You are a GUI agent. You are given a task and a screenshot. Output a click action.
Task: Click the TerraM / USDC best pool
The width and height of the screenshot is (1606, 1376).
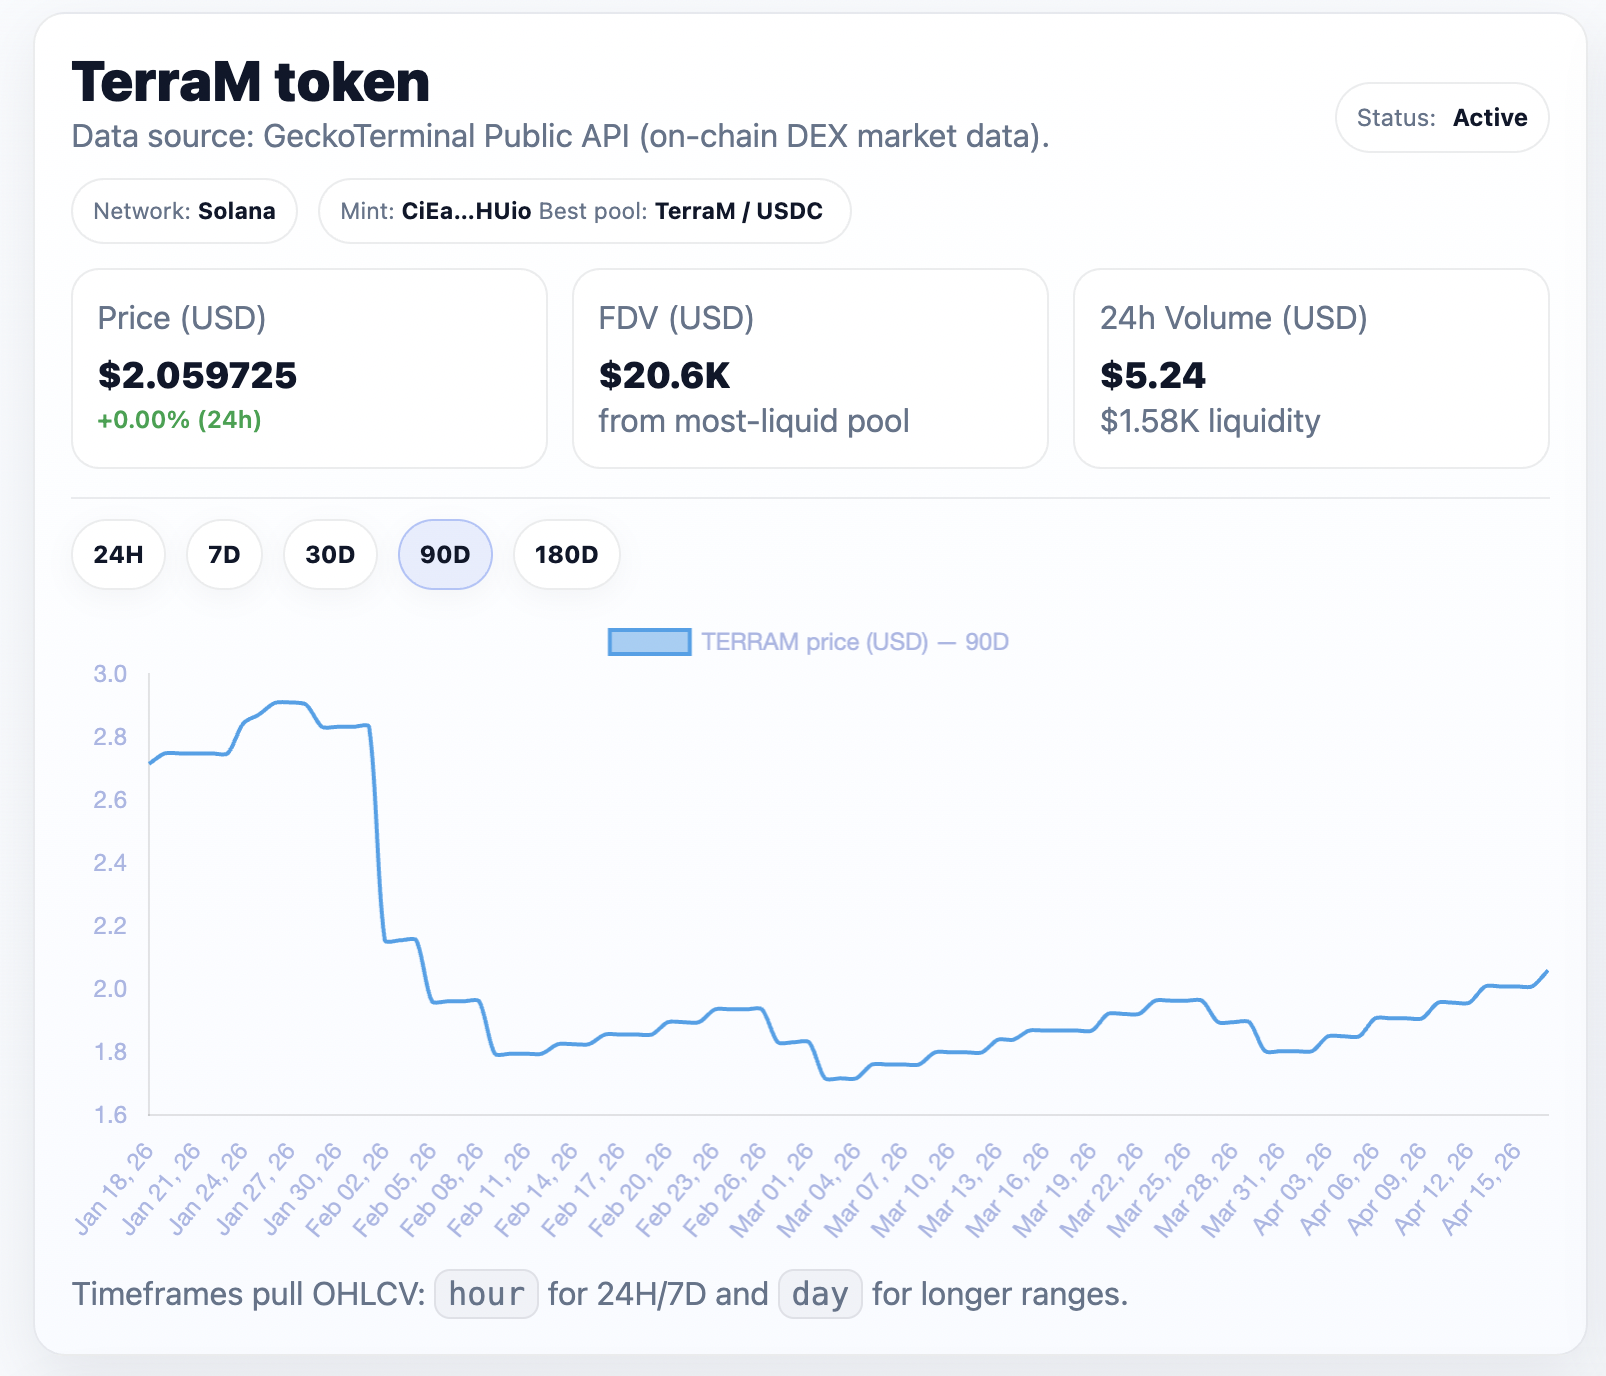(x=738, y=211)
